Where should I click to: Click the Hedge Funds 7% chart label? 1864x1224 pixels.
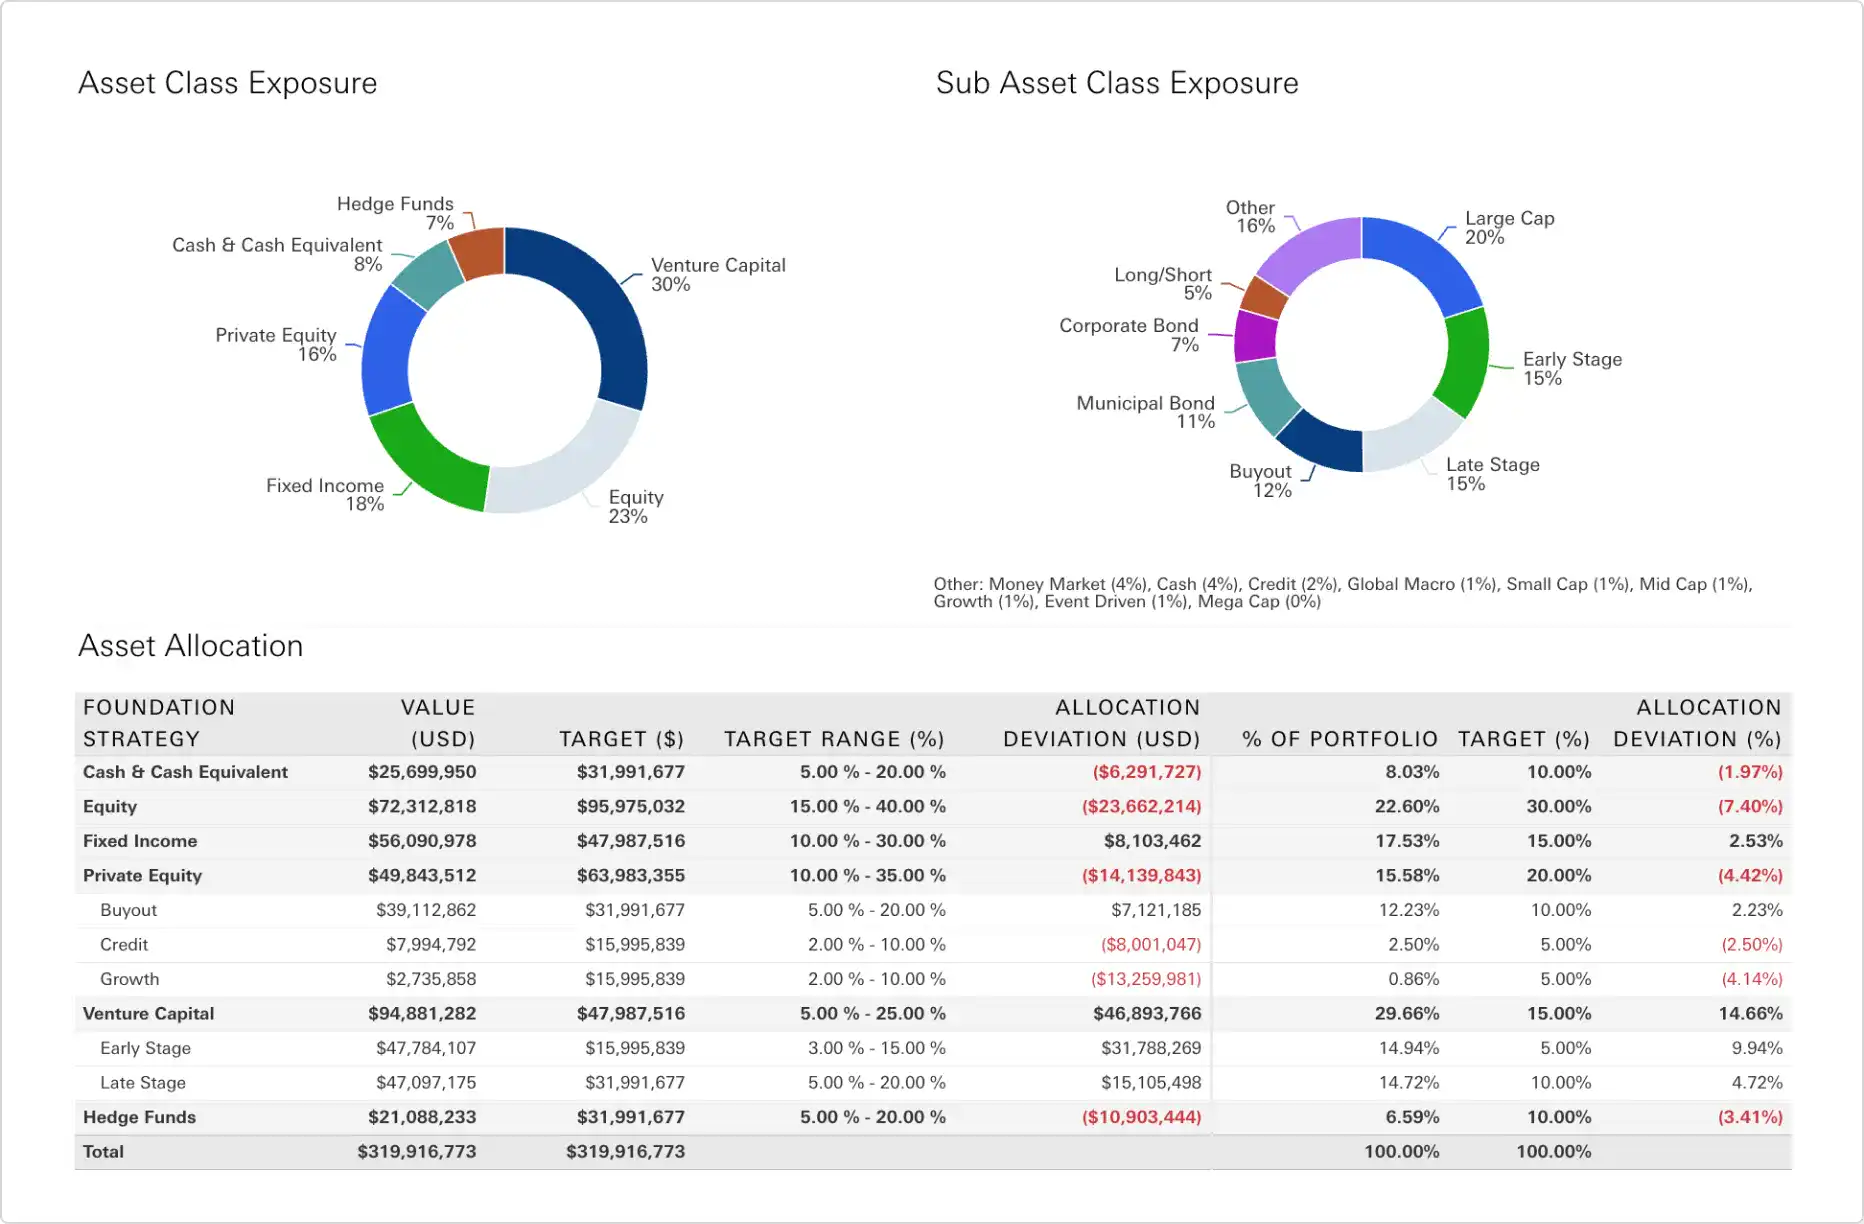pyautogui.click(x=396, y=213)
